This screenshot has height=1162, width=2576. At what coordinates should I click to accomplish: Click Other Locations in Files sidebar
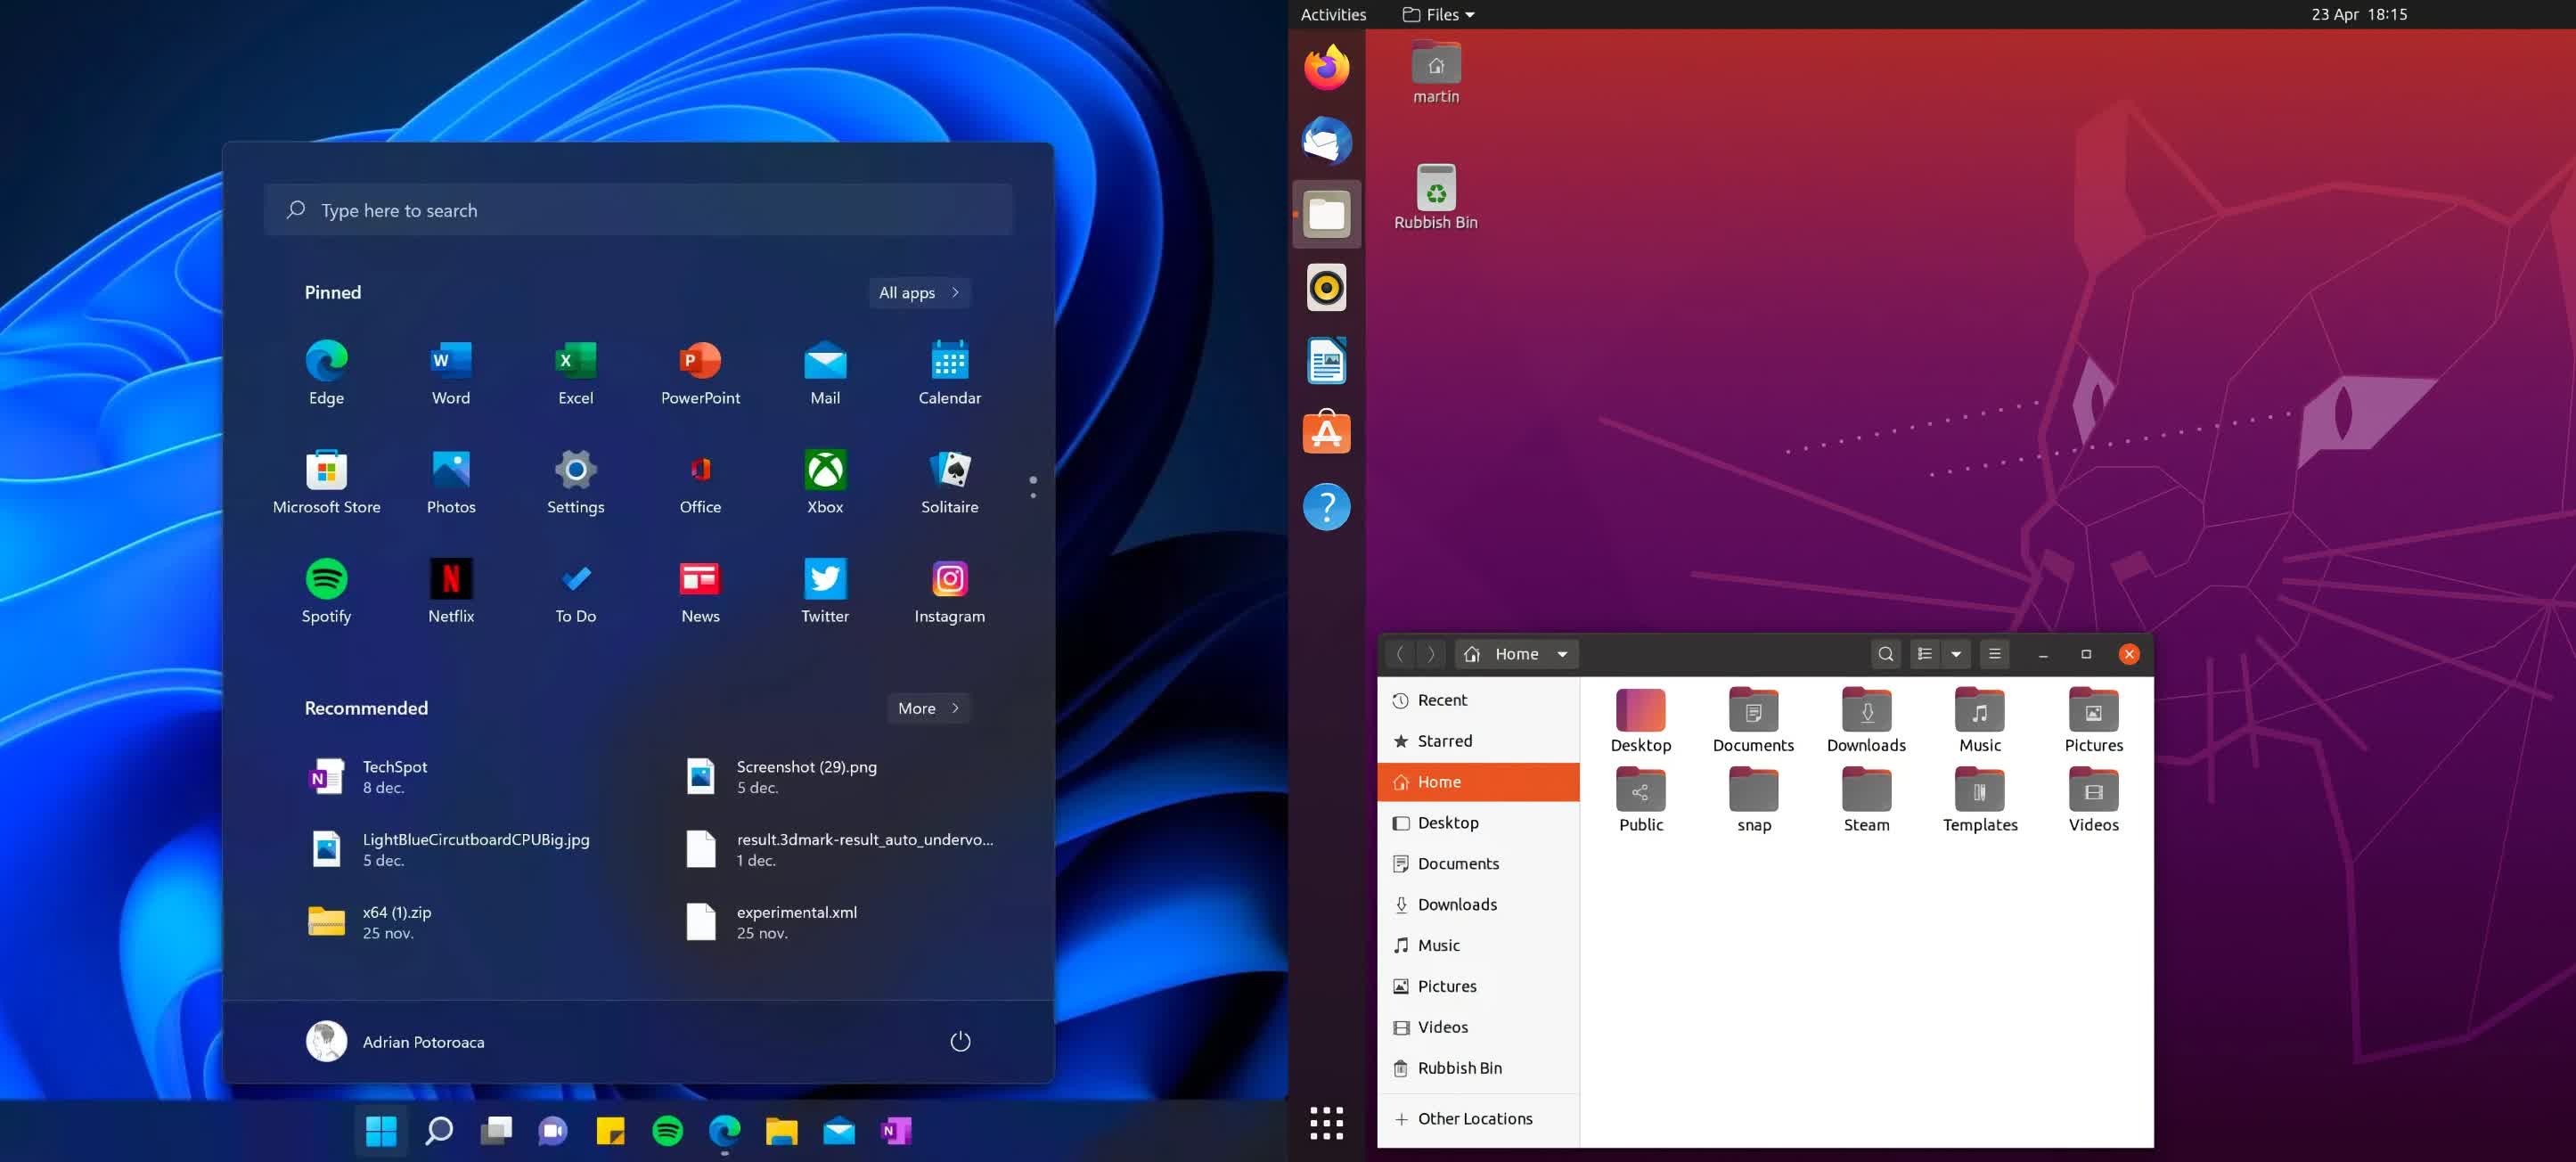pos(1472,1117)
